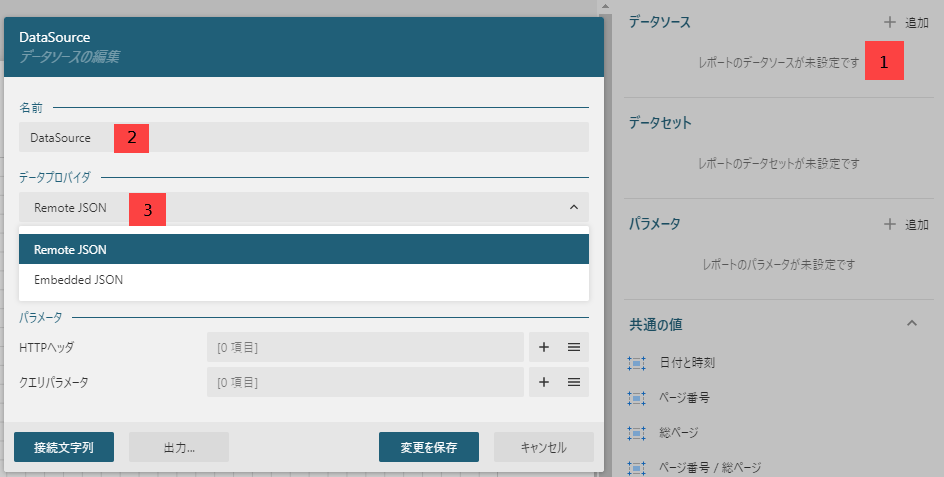Add an HTTPヘッダ item with plus button

coord(544,347)
